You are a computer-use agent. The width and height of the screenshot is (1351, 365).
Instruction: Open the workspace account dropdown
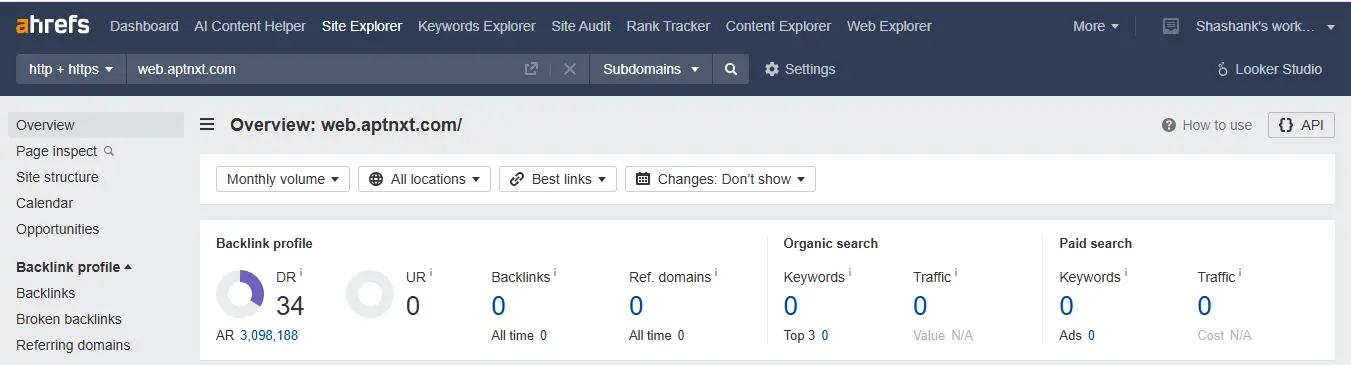1265,26
